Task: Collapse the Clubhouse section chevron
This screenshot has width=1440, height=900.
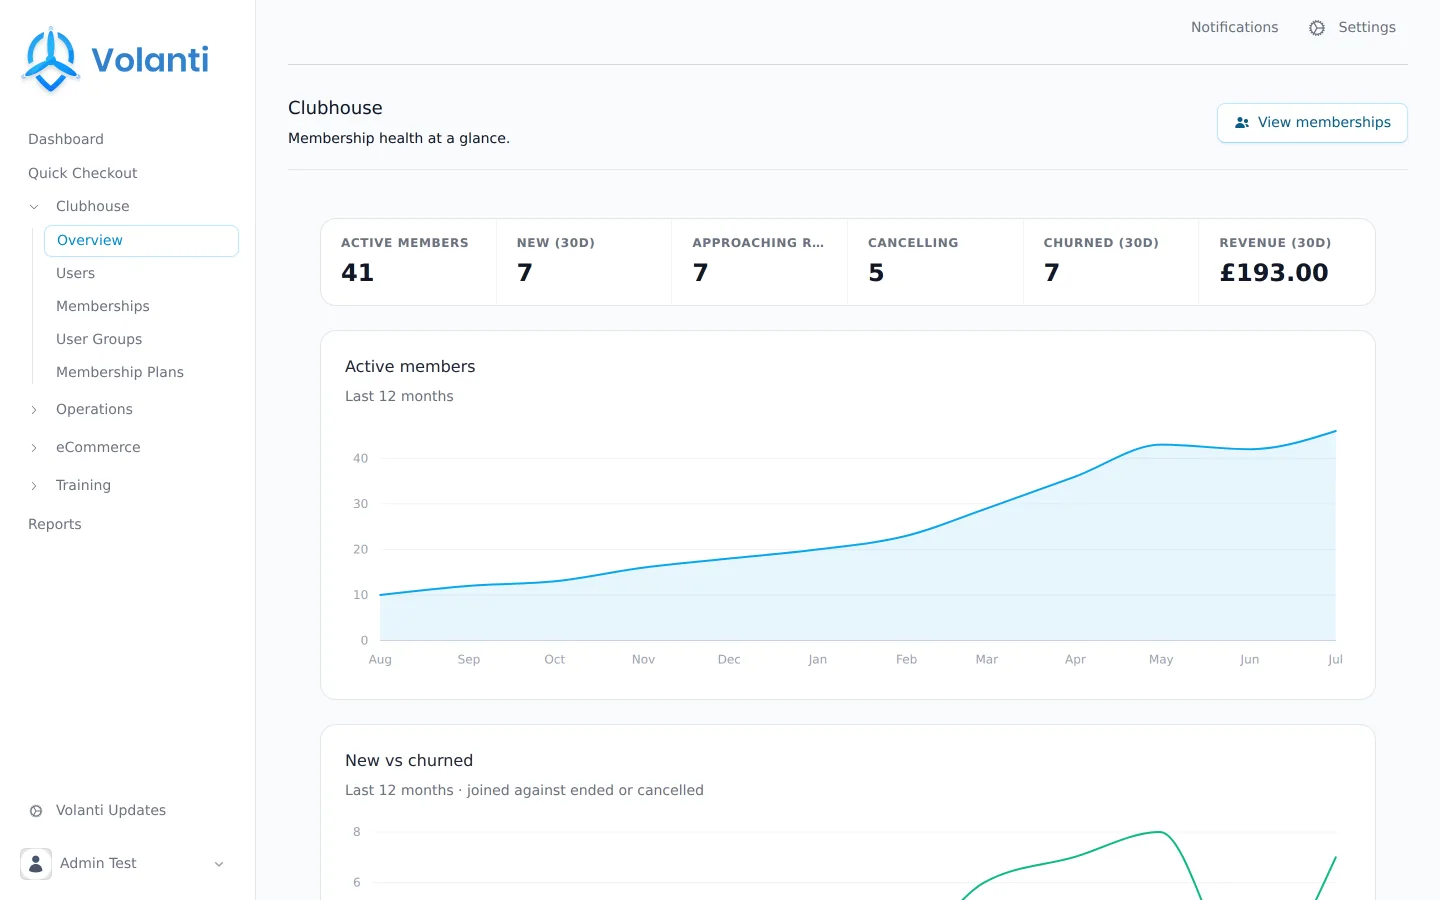Action: [34, 207]
